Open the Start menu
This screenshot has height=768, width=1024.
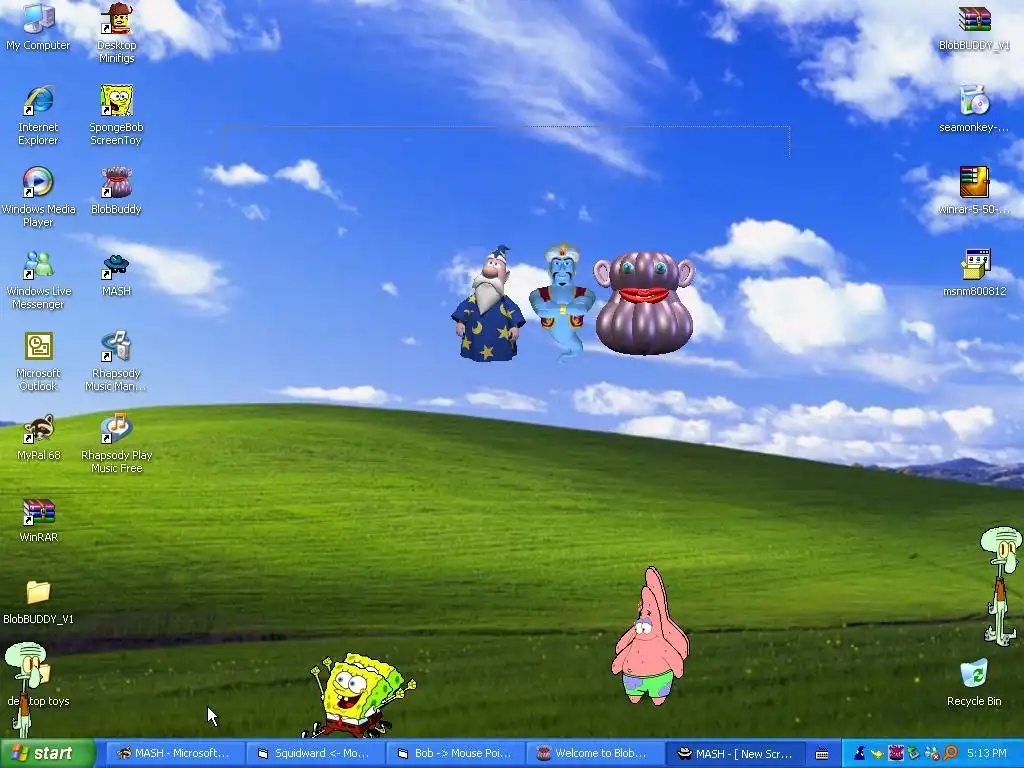point(47,754)
